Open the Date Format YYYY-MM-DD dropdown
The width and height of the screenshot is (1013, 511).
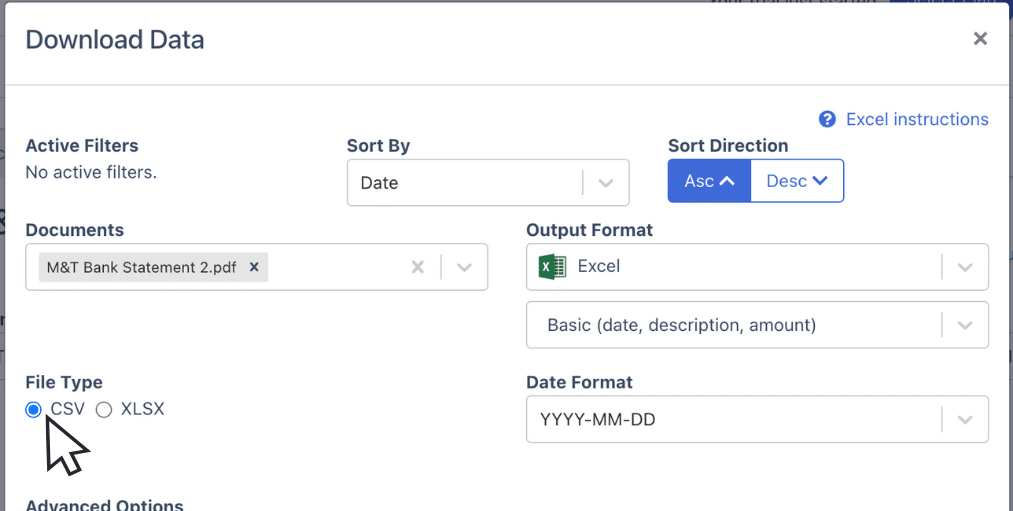757,419
